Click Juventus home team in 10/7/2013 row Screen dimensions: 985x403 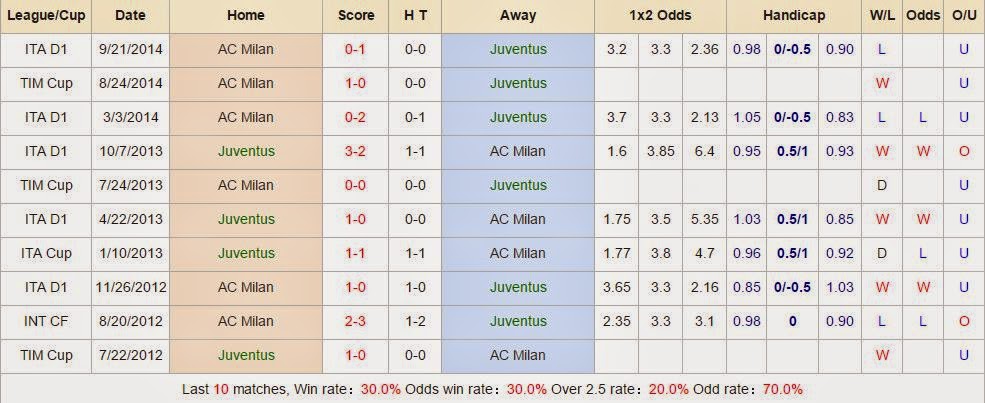click(x=246, y=152)
